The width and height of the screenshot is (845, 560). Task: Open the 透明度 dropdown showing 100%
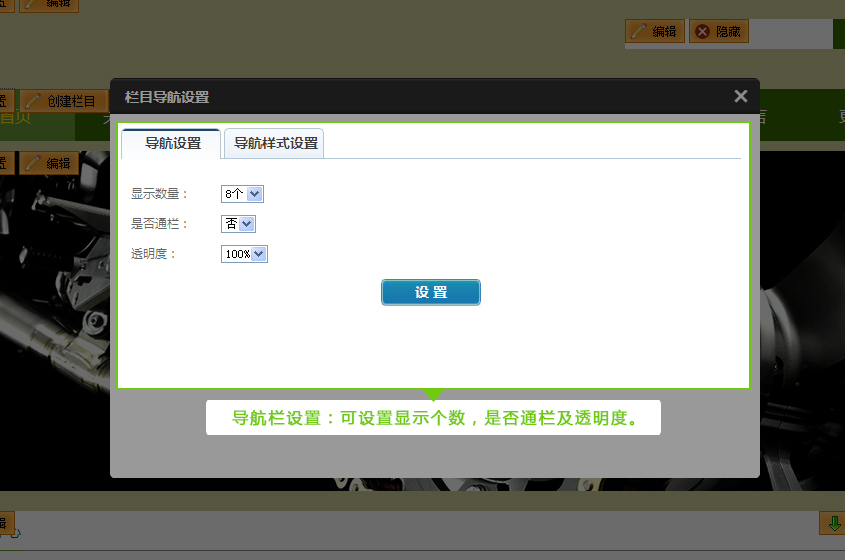tap(244, 254)
